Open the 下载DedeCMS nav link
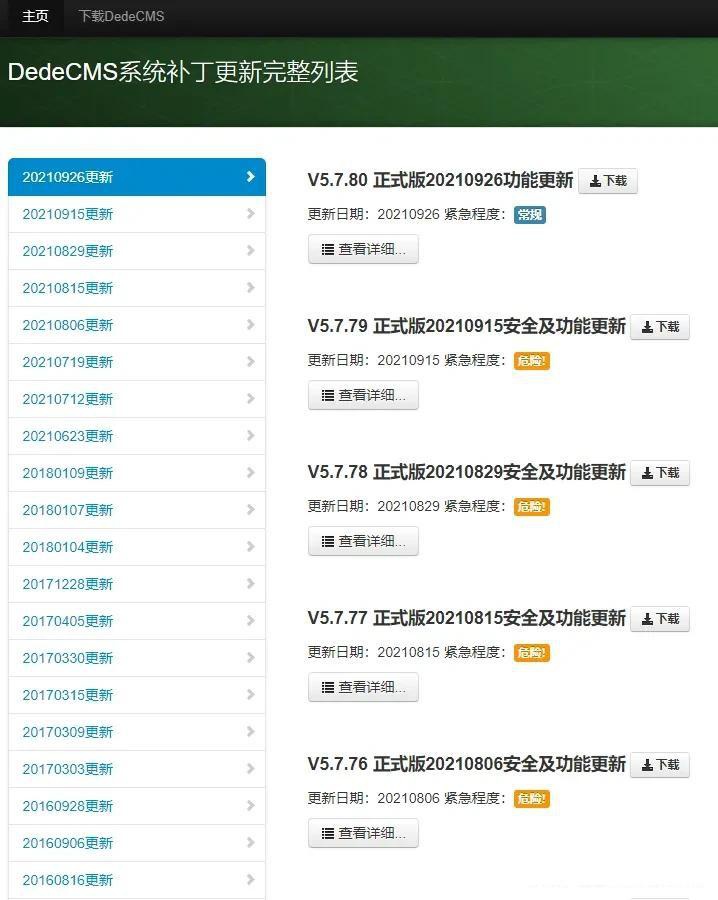This screenshot has height=900, width=718. 121,17
